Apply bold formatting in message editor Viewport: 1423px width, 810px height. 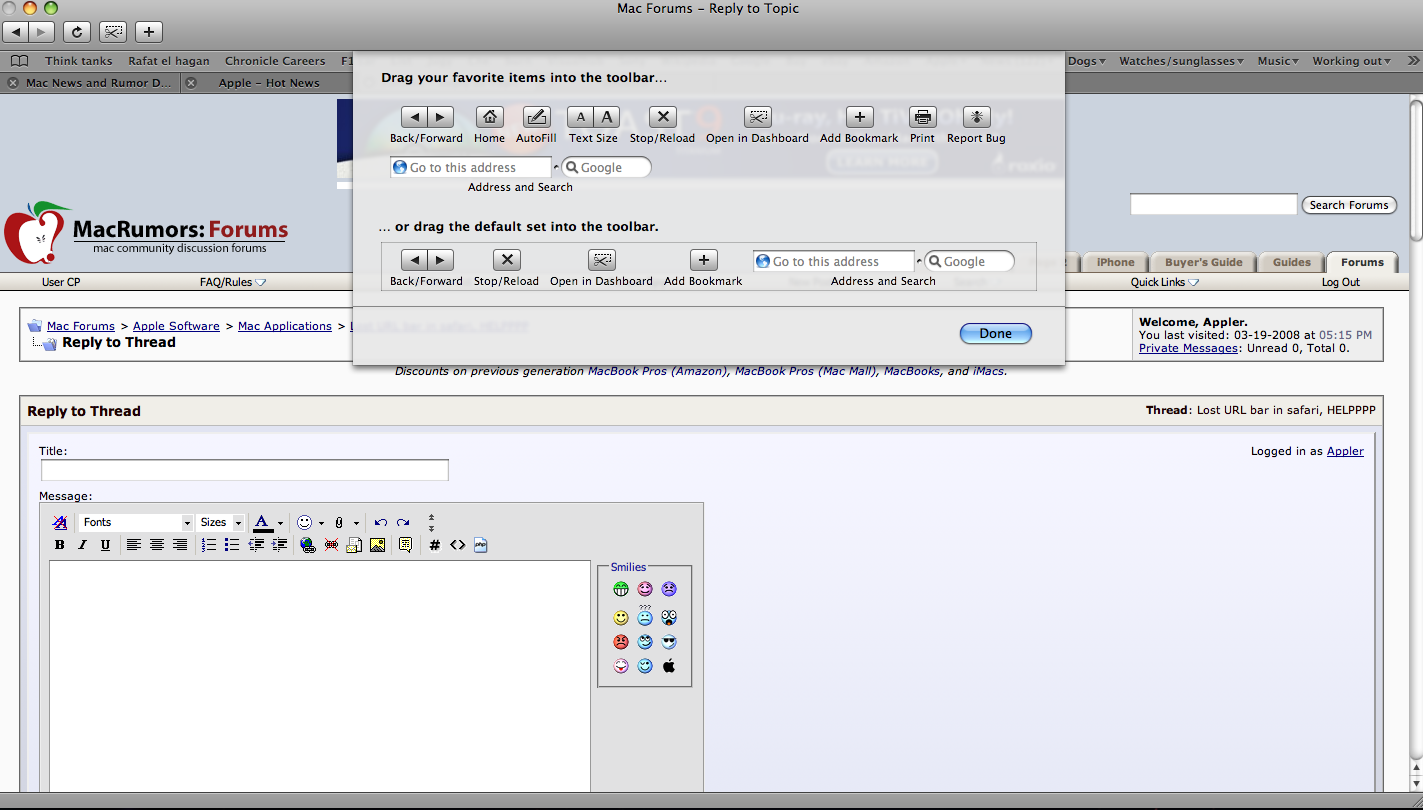click(59, 545)
